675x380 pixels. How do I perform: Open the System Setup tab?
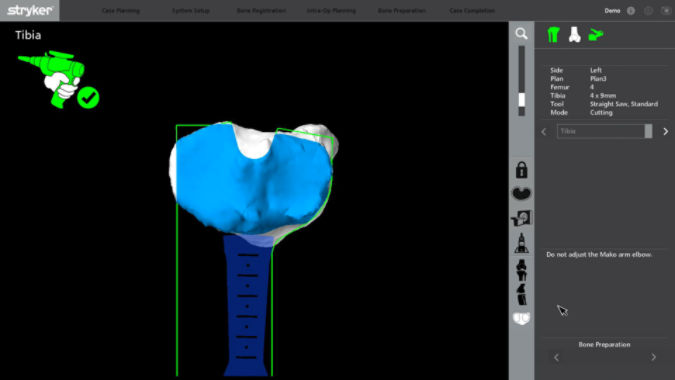tap(191, 11)
